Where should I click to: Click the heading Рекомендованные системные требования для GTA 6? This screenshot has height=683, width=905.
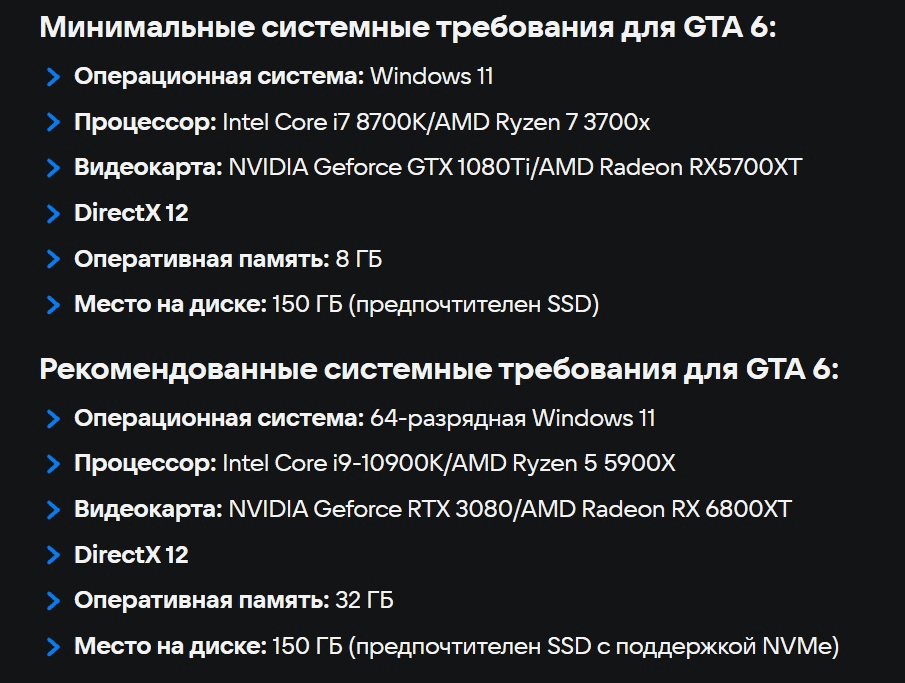[x=439, y=369]
